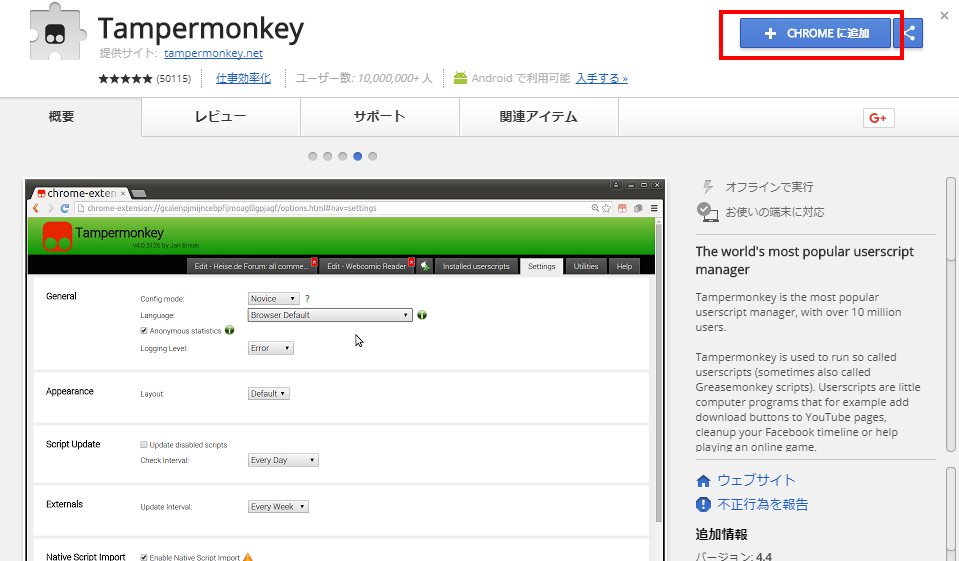The width and height of the screenshot is (959, 561).
Task: Open the hamburger menu in the embedded browser
Action: coord(654,208)
